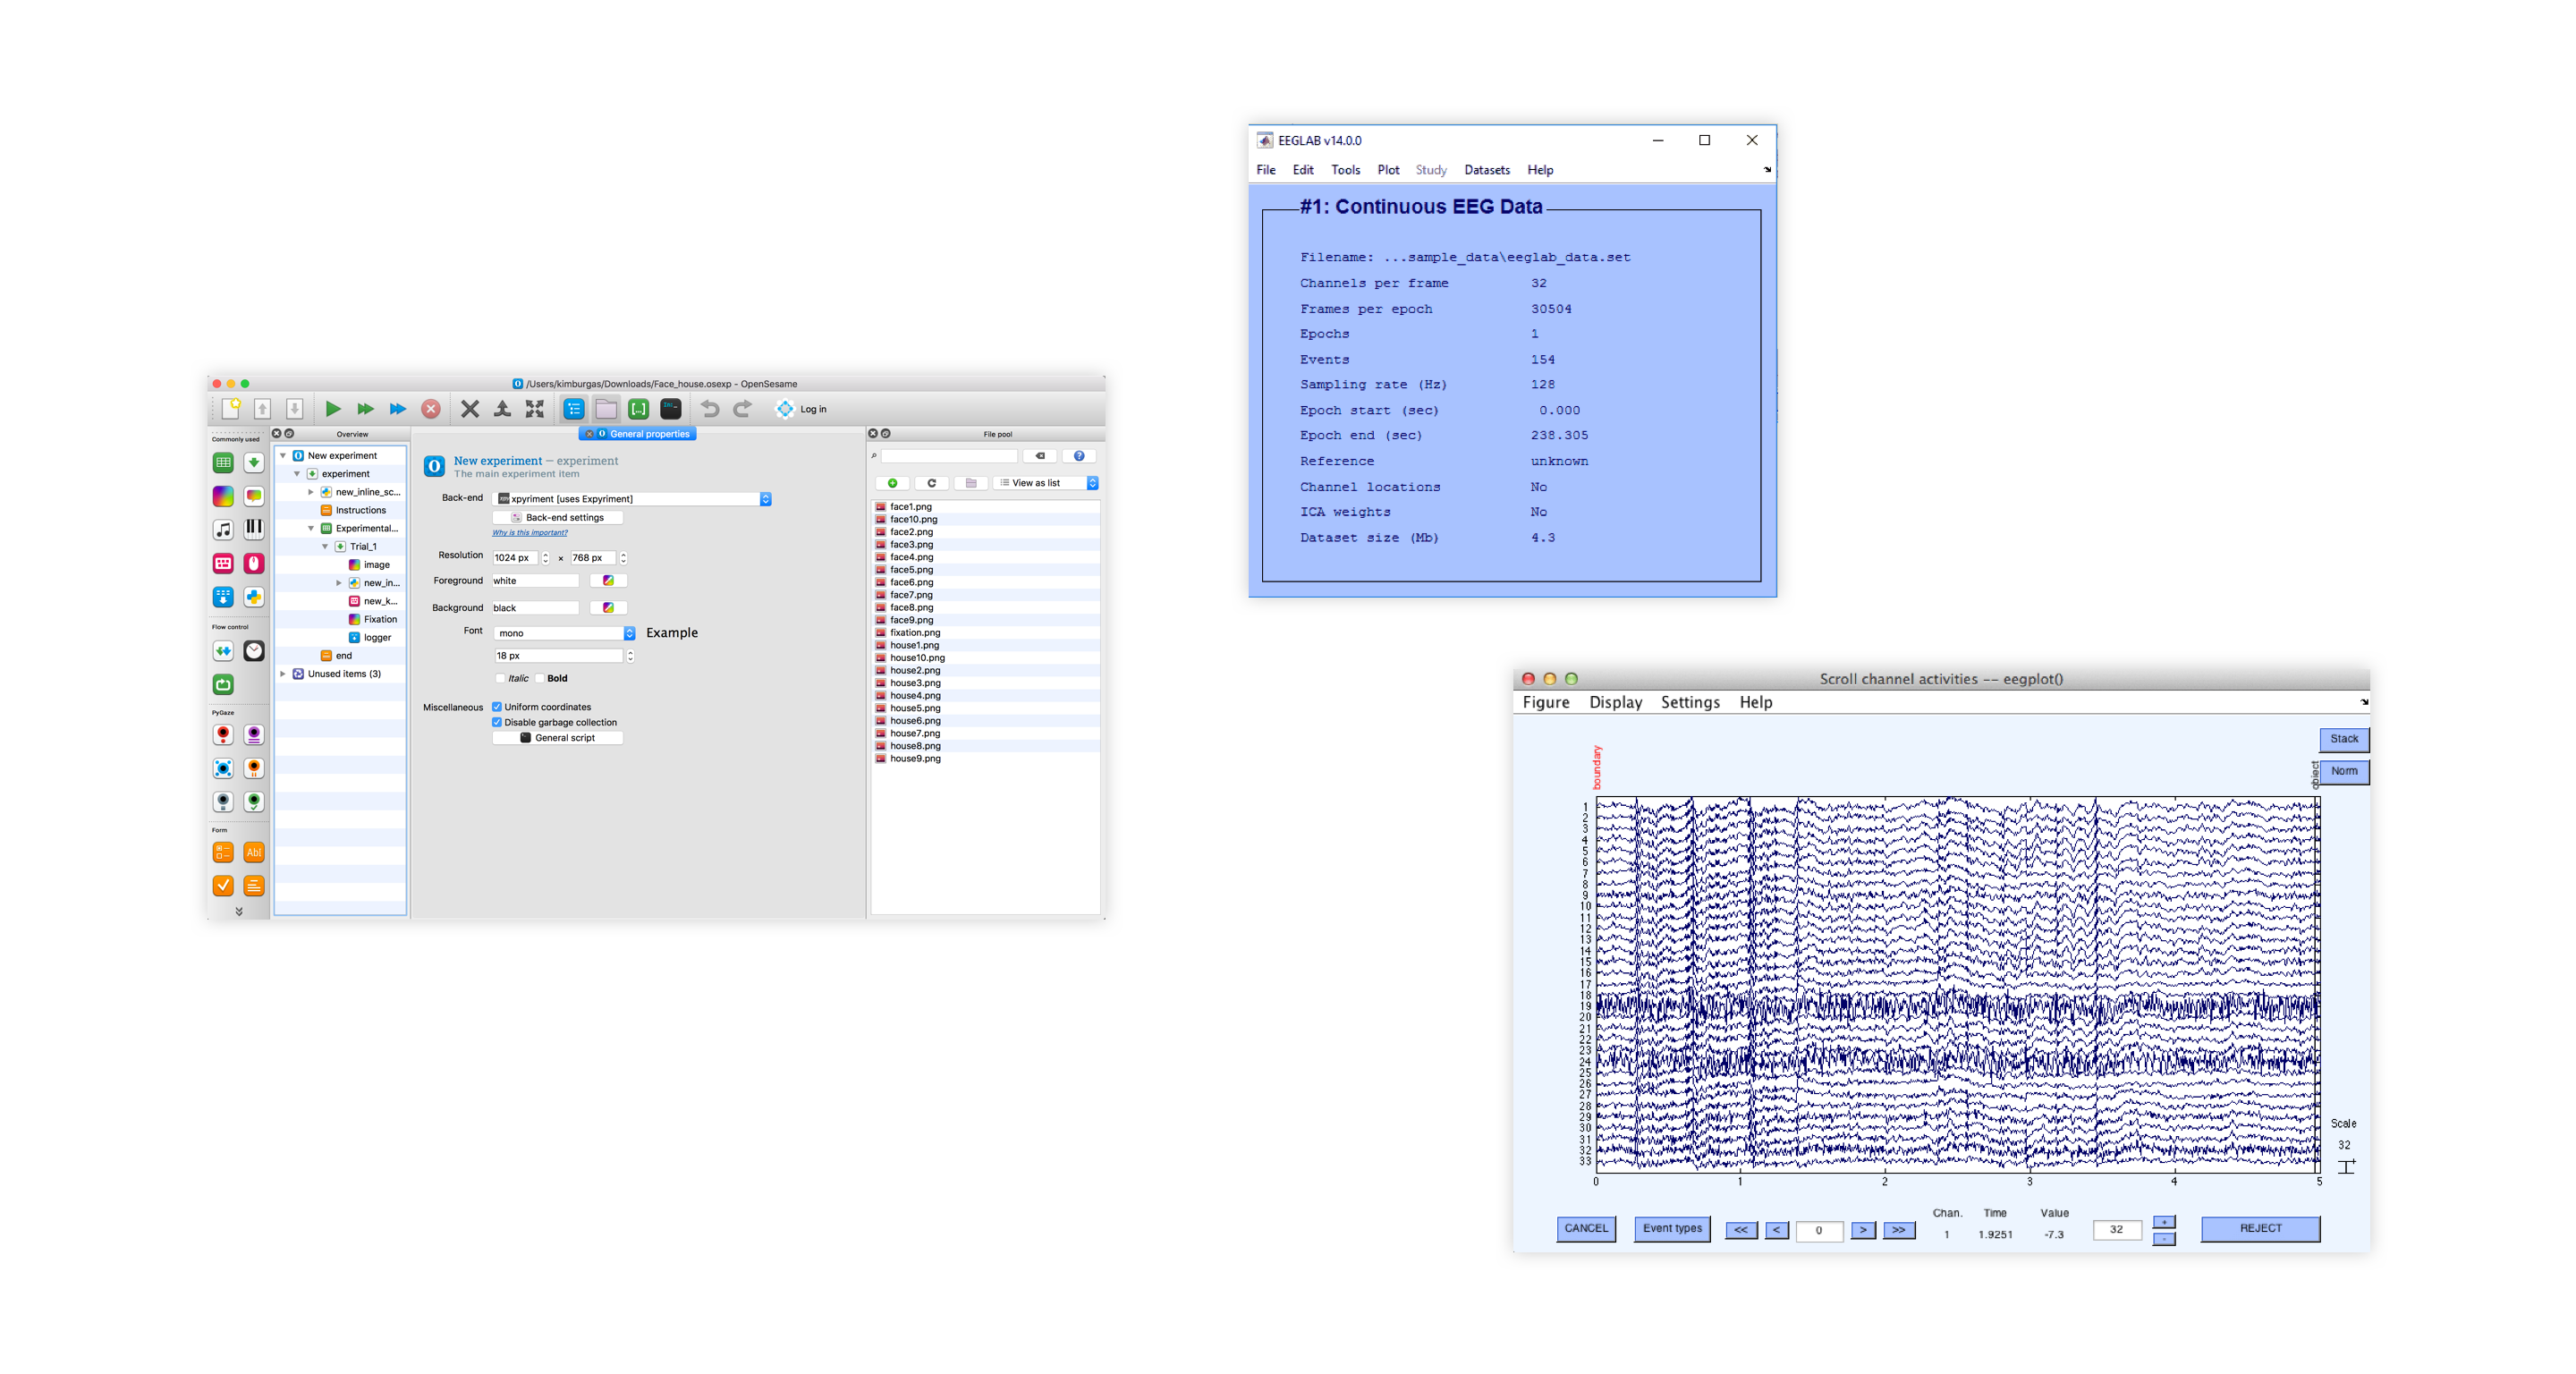Enable the Italic font checkbox

[x=500, y=678]
